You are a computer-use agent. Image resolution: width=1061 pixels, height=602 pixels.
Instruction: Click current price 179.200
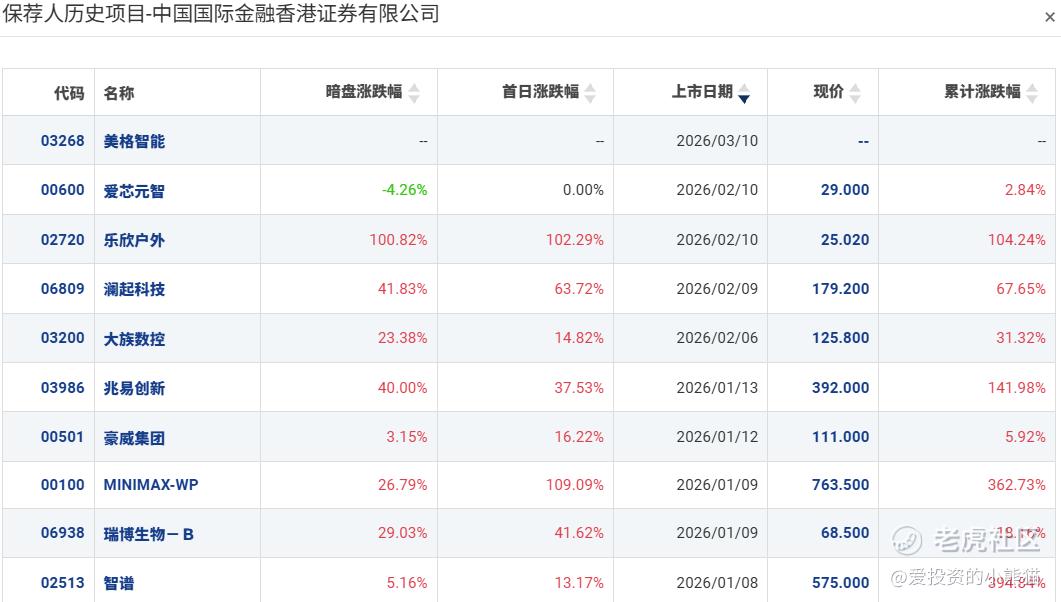coord(841,289)
